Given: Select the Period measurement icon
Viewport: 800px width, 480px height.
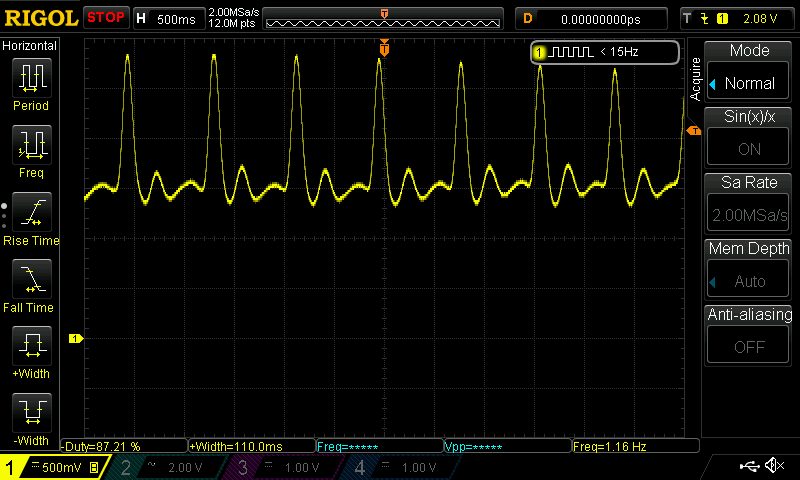Looking at the screenshot, I should (x=31, y=76).
